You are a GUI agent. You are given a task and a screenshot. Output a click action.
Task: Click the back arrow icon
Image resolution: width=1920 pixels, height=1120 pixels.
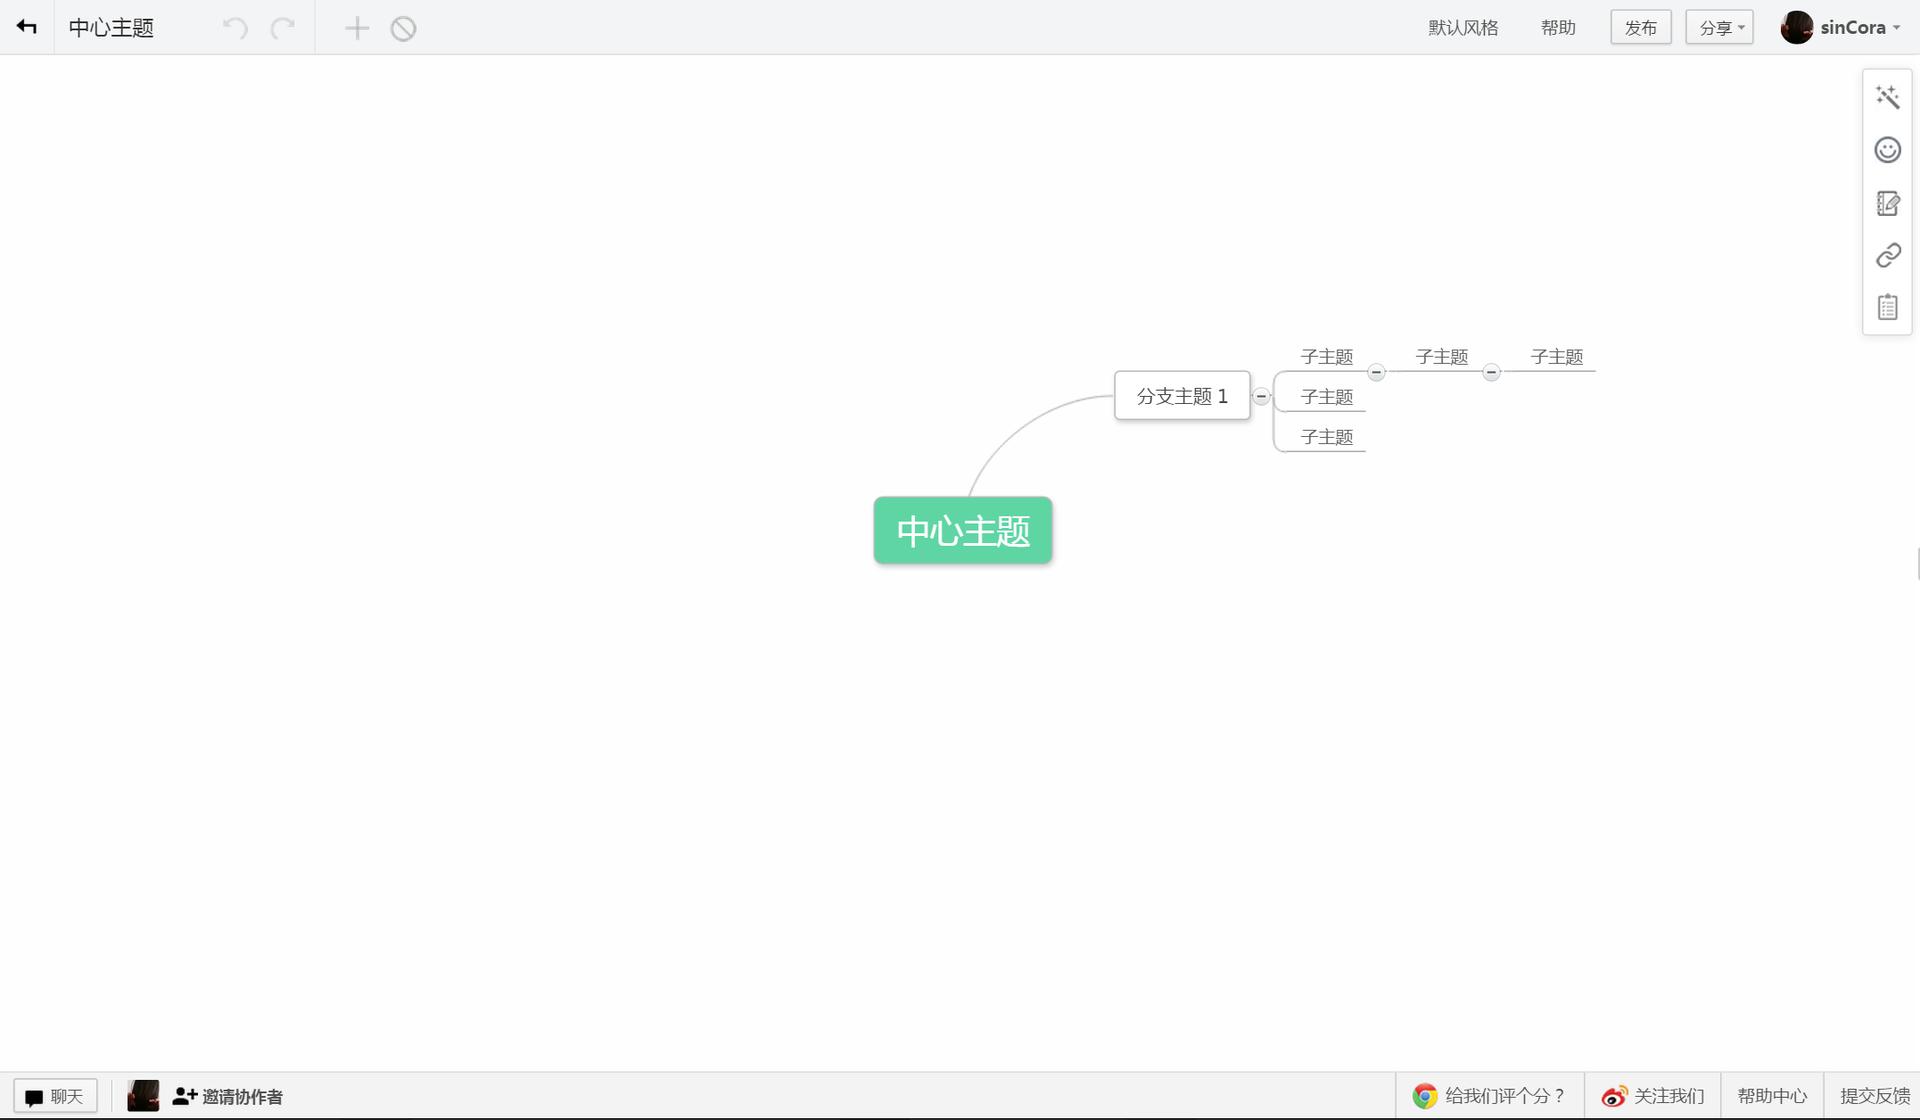(27, 27)
